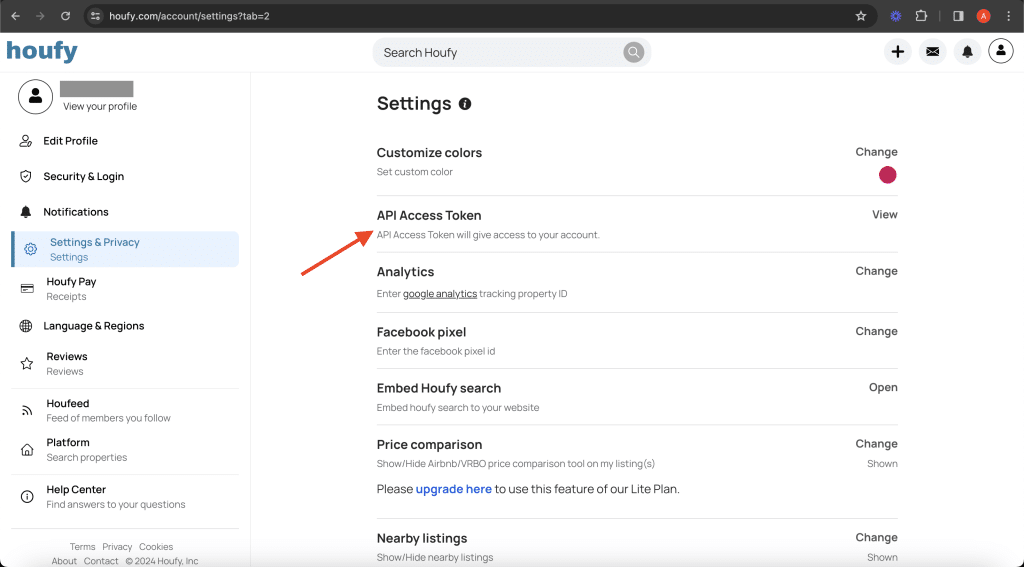Click the Privacy footer link
The image size is (1024, 567).
pyautogui.click(x=117, y=547)
